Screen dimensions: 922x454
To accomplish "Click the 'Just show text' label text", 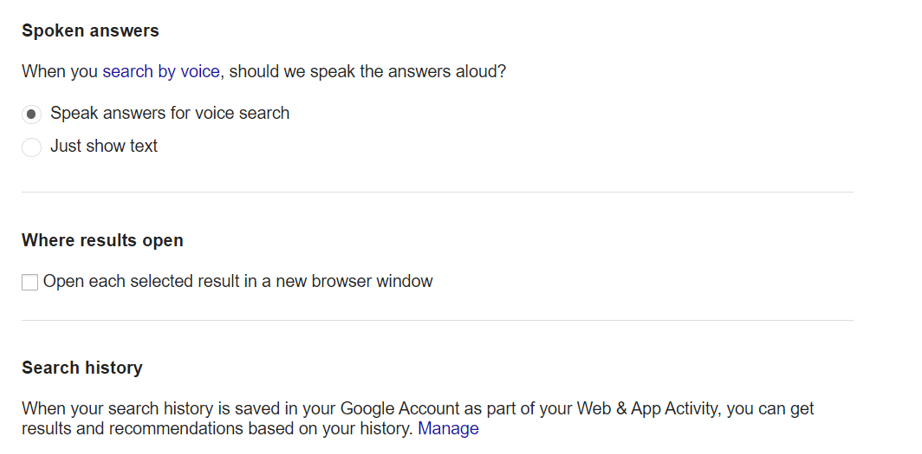I will click(x=104, y=146).
